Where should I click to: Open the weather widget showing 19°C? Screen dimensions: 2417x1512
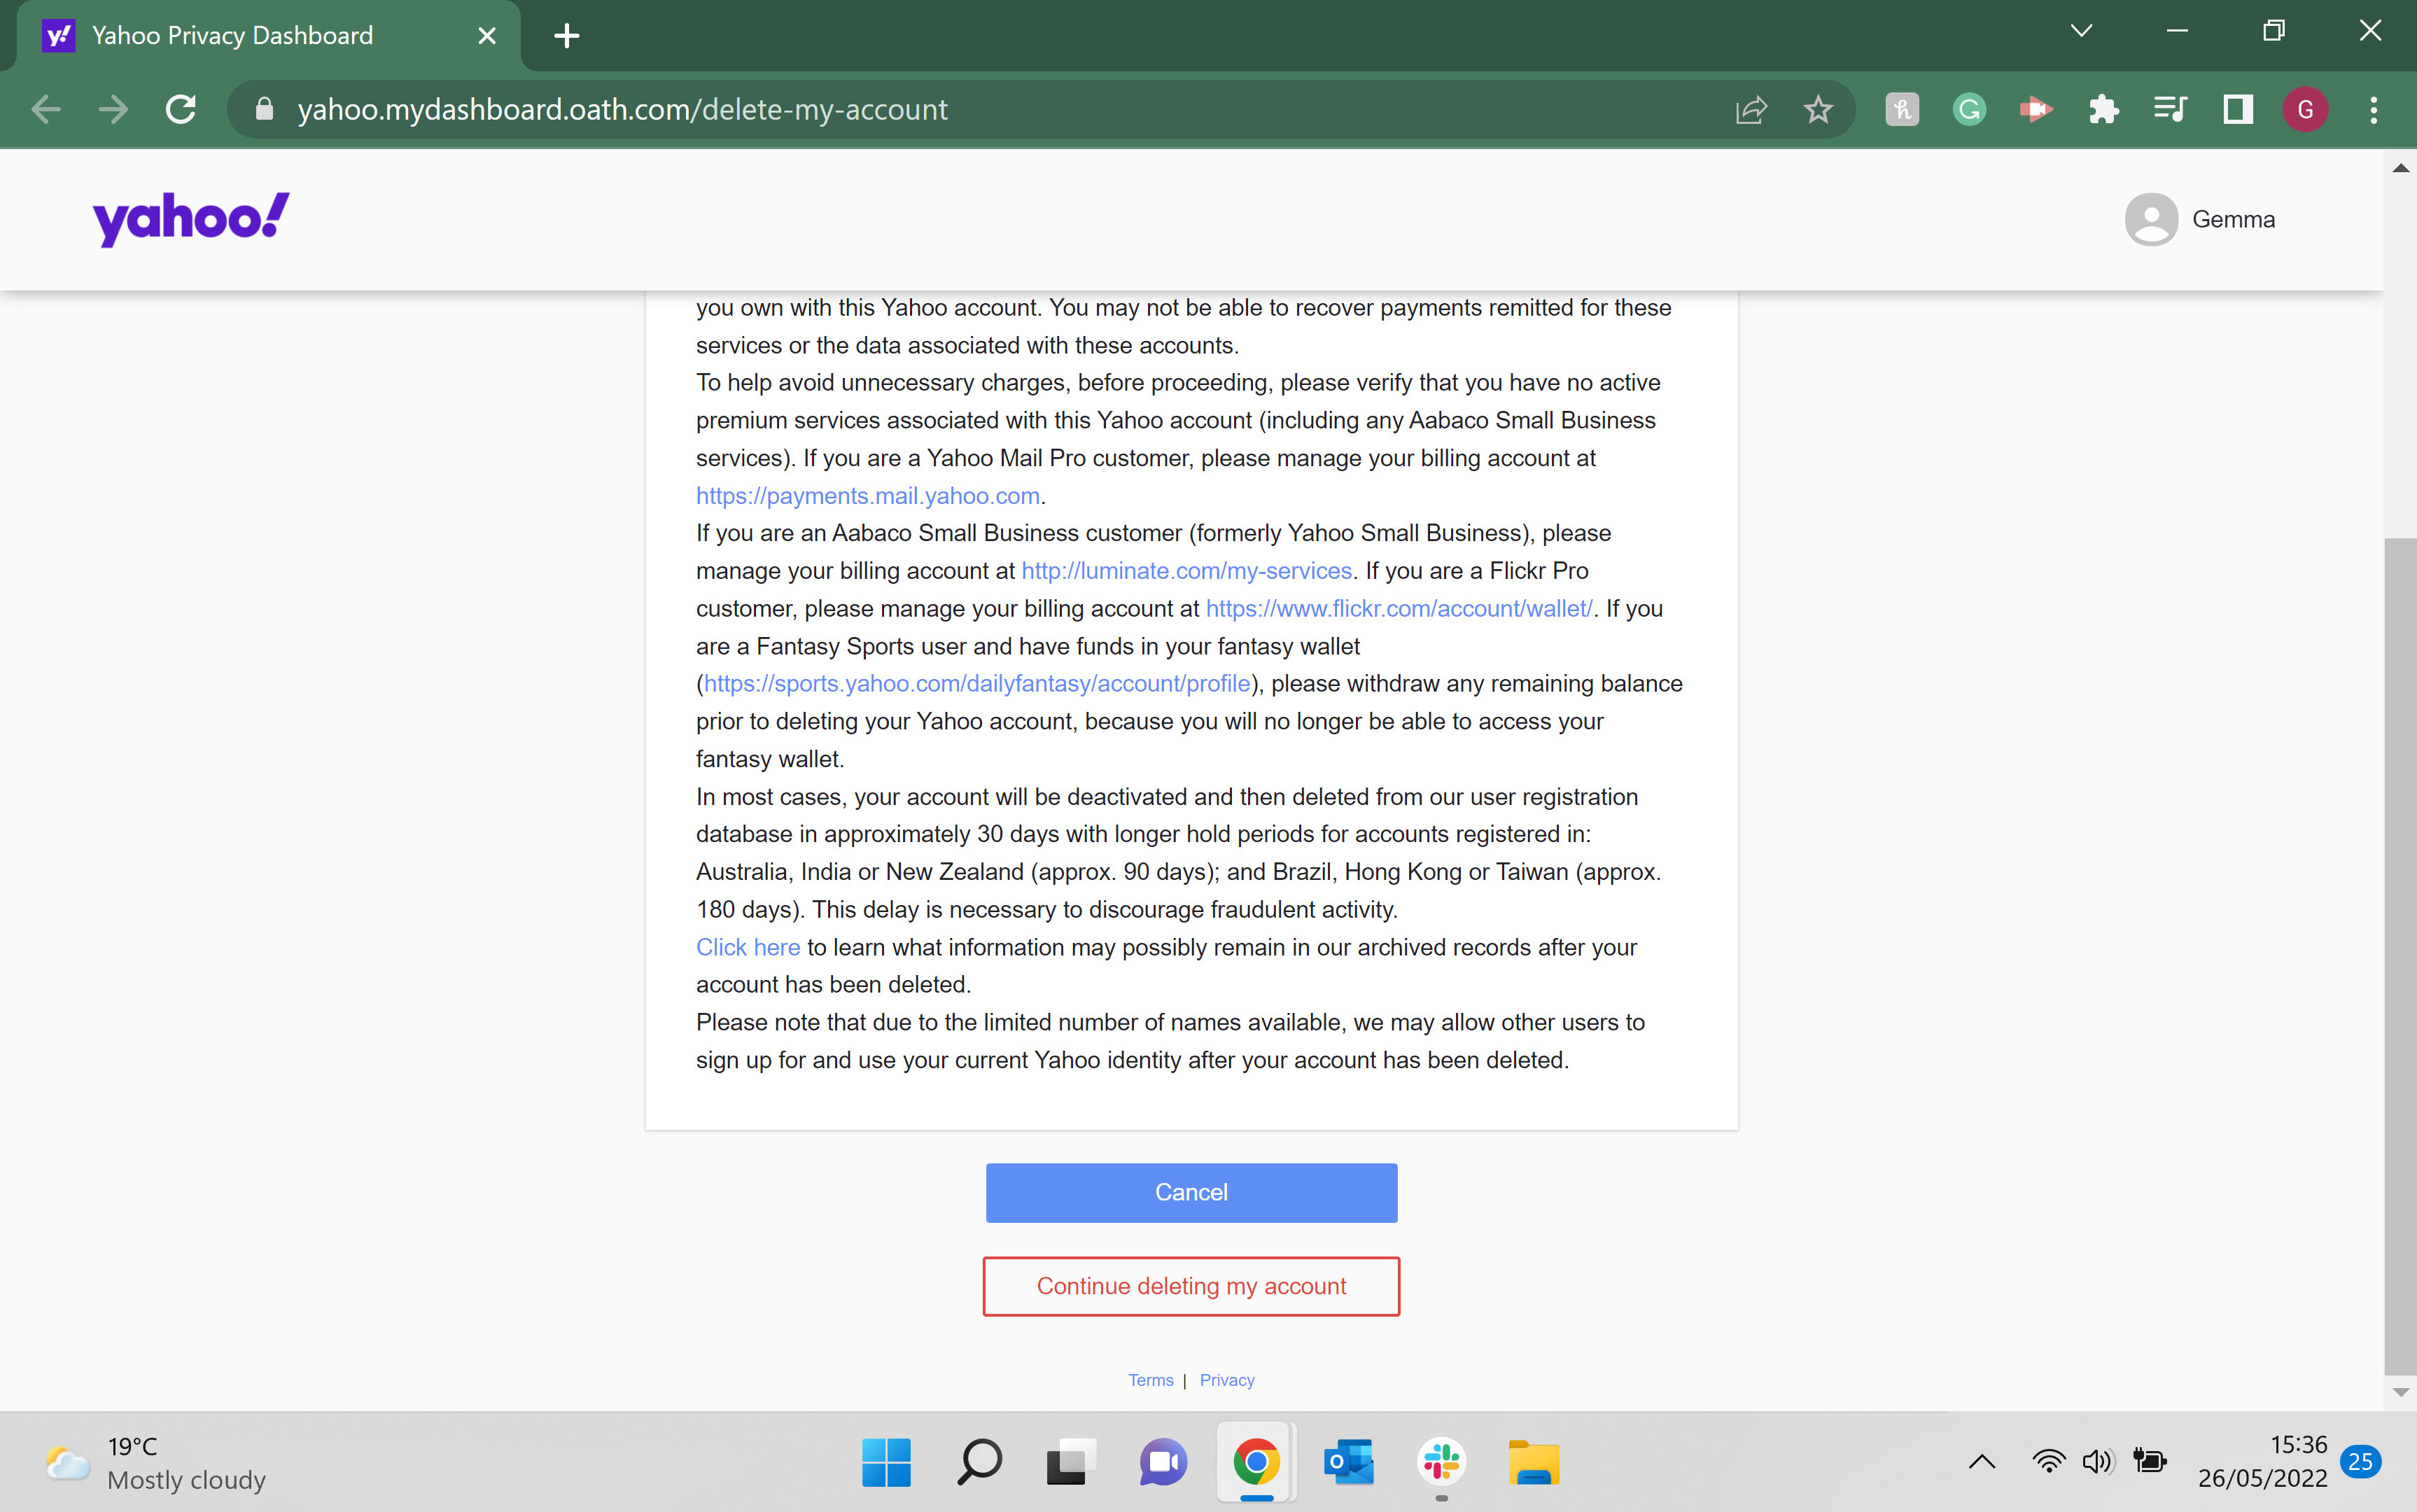156,1462
